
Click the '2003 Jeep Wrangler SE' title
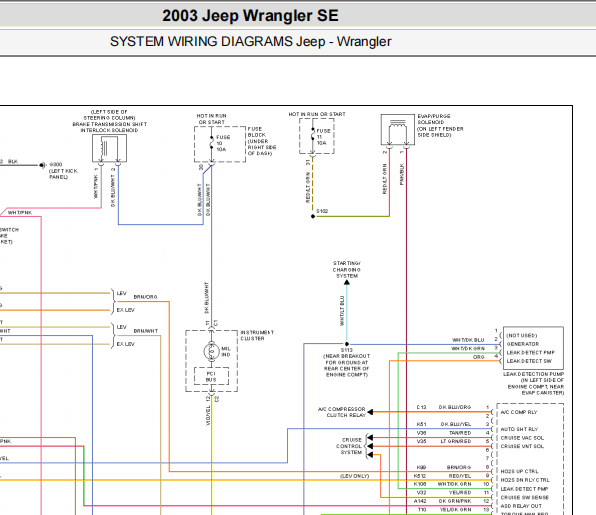(250, 16)
